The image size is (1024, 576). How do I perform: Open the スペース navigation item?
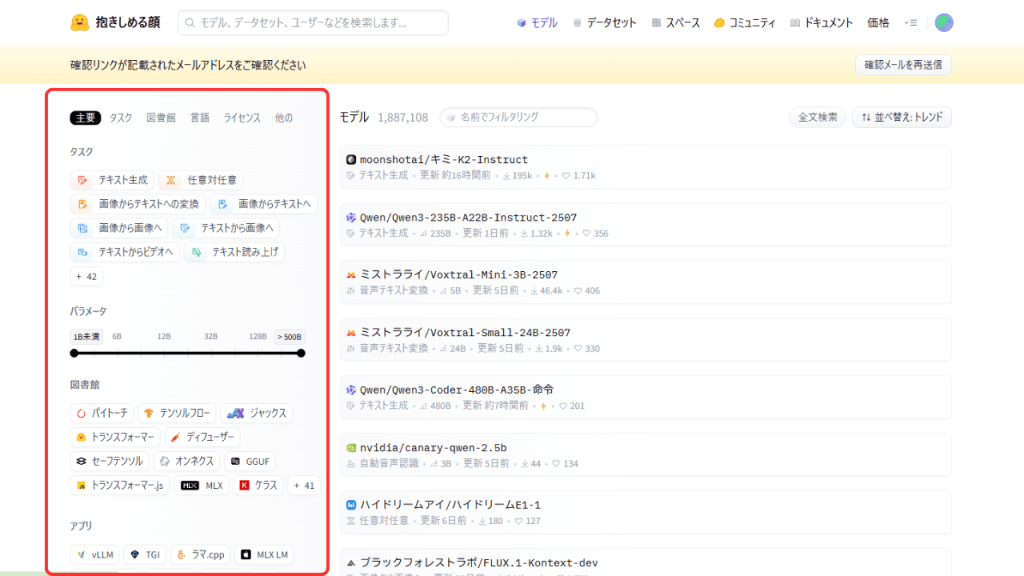pos(675,23)
